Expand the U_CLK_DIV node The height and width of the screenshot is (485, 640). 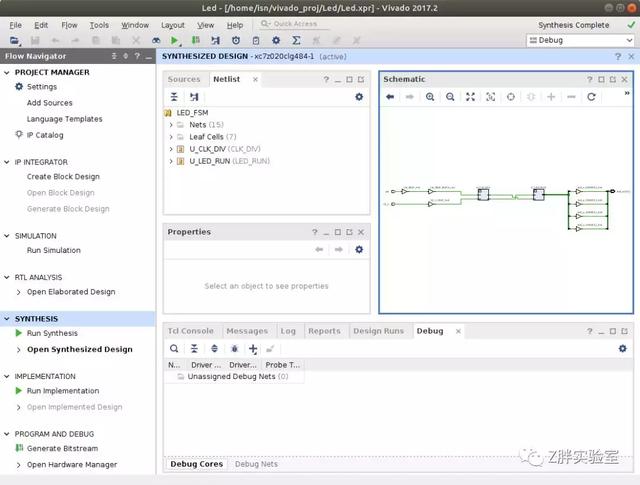point(171,149)
